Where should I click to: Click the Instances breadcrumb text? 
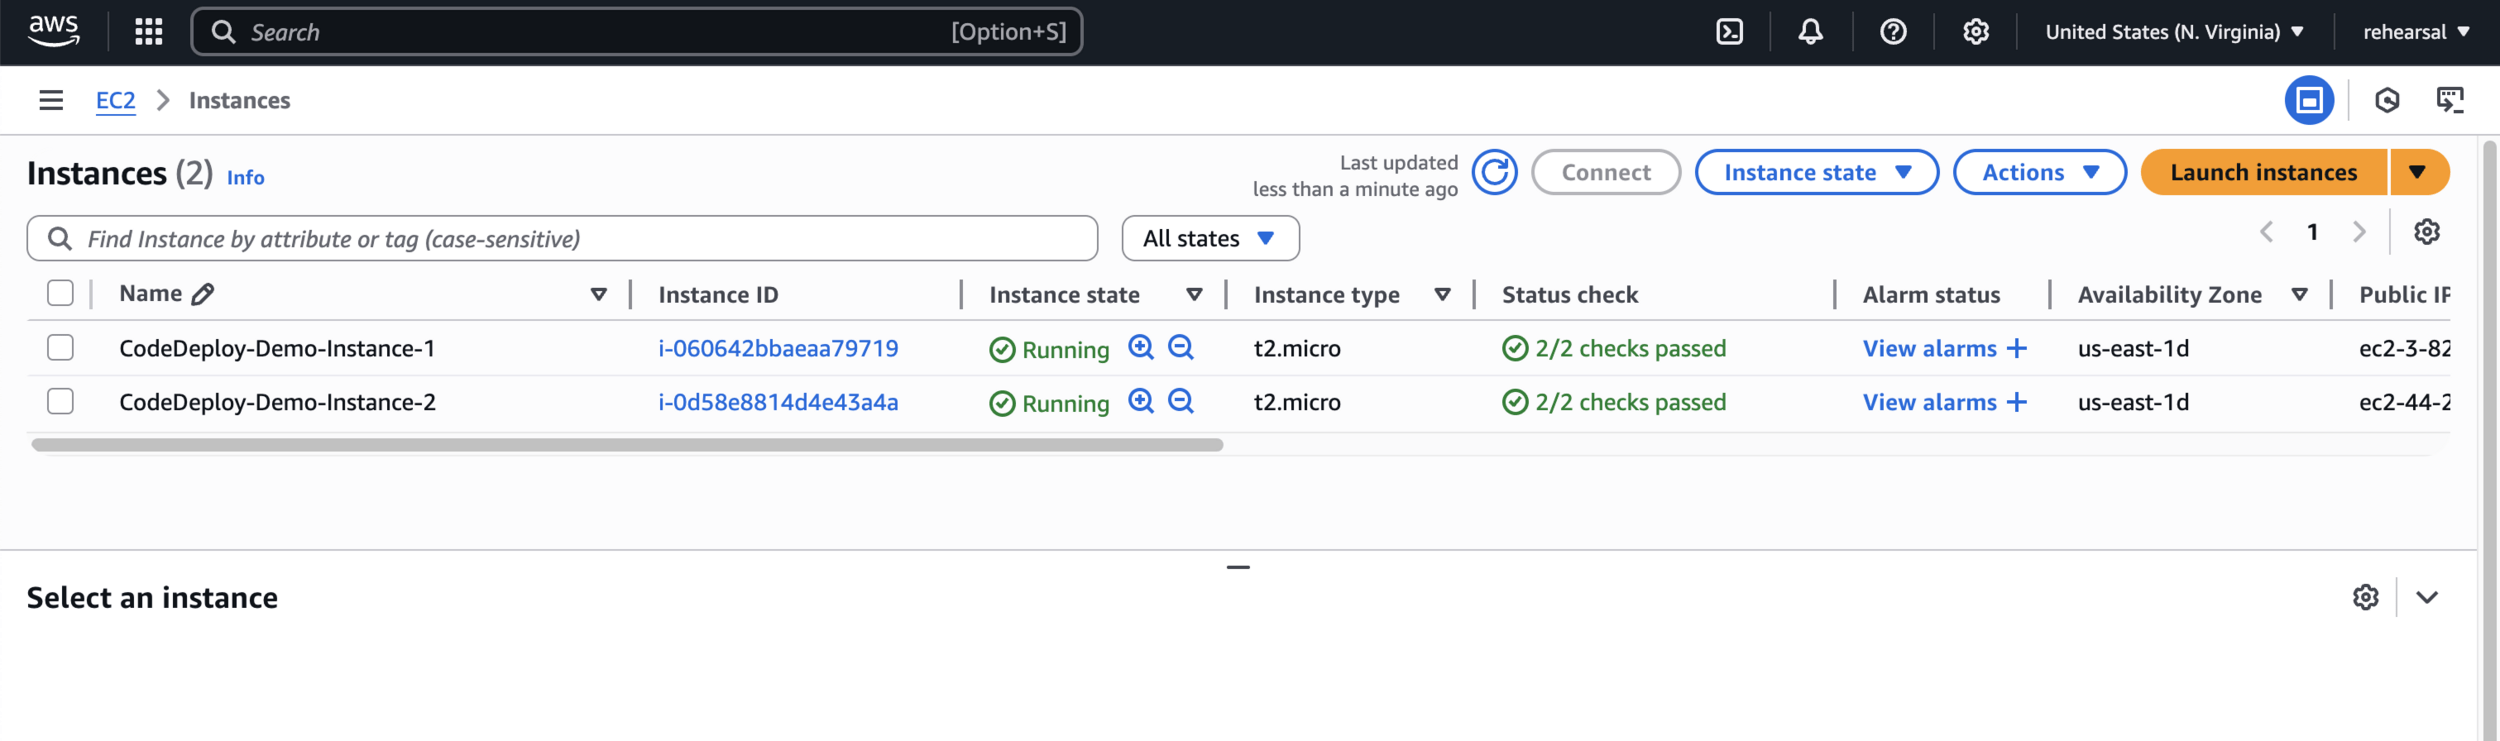239,100
